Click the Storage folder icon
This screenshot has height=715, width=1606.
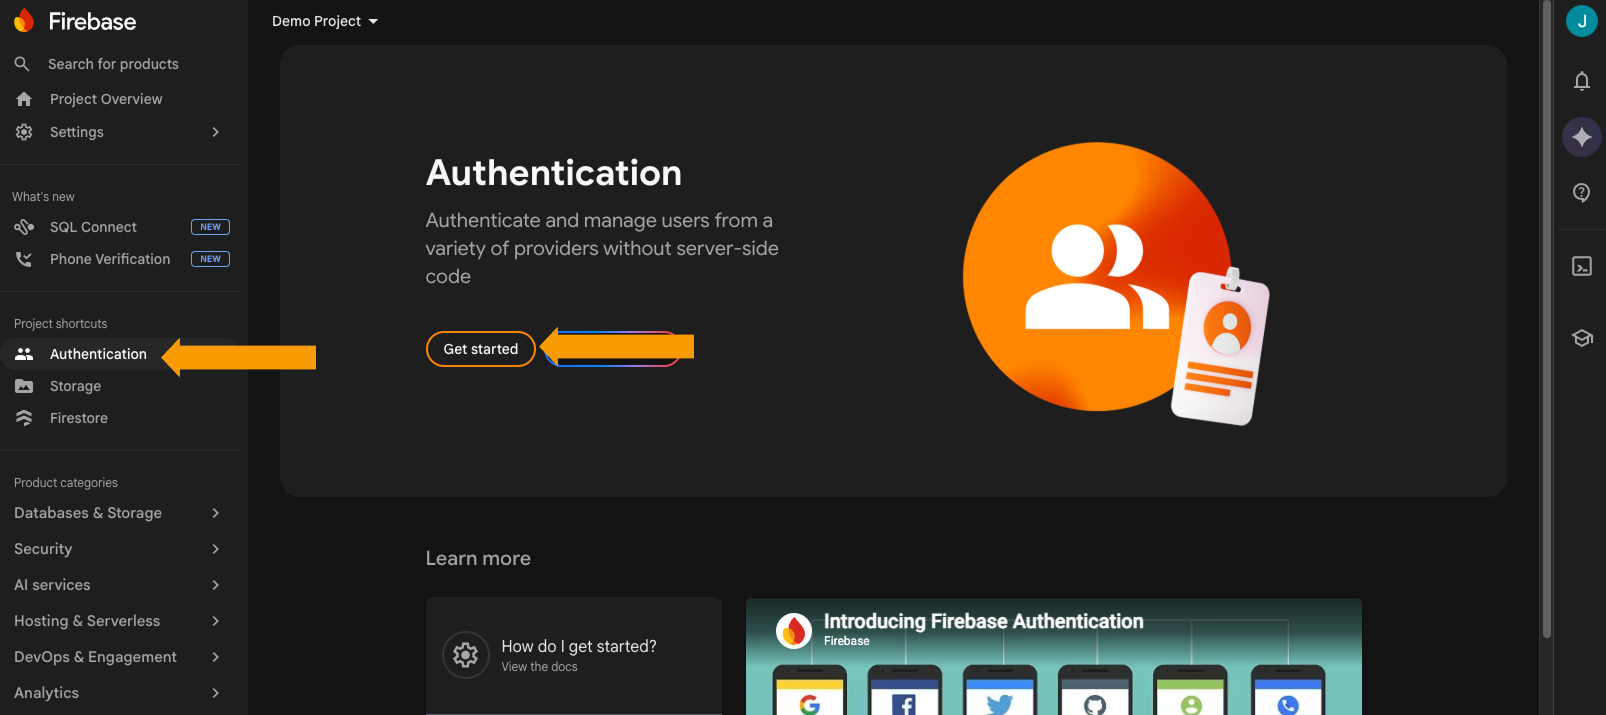(24, 386)
